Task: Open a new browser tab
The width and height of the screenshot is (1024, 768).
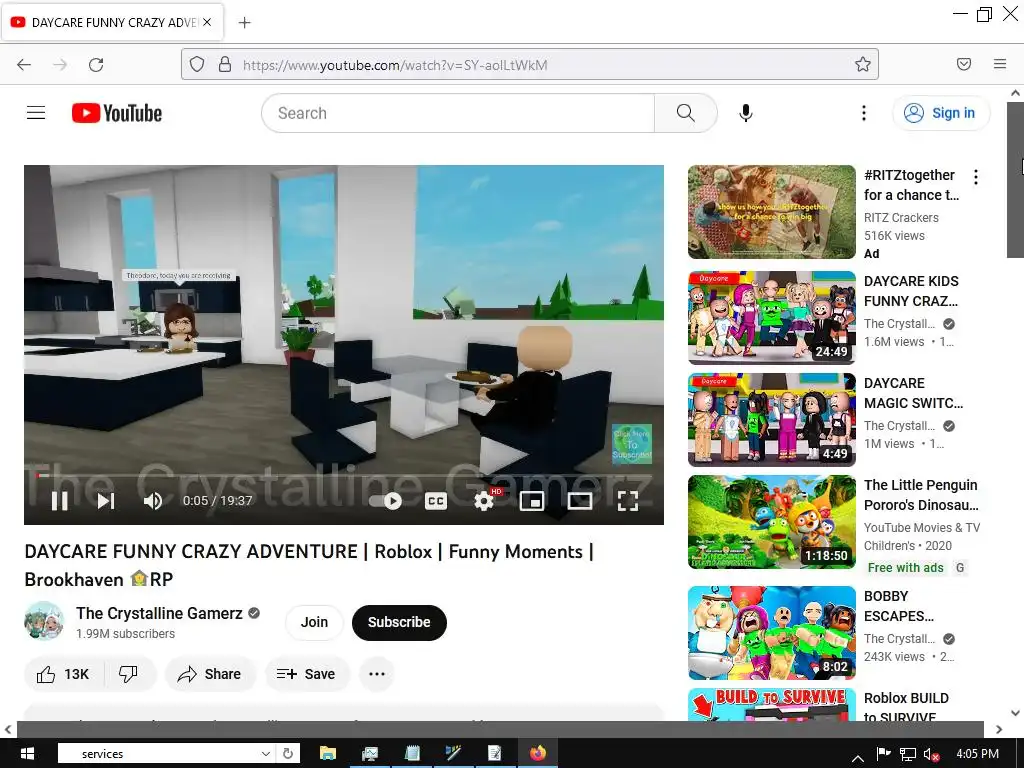Action: [244, 23]
